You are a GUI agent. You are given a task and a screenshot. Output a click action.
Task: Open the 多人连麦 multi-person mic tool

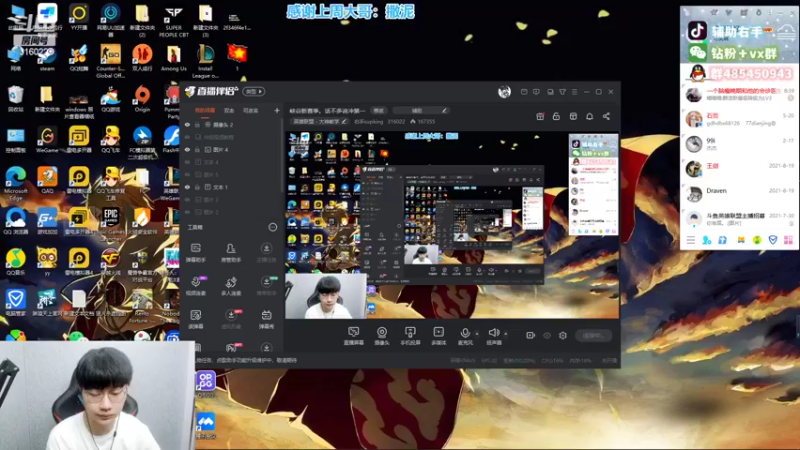(231, 286)
